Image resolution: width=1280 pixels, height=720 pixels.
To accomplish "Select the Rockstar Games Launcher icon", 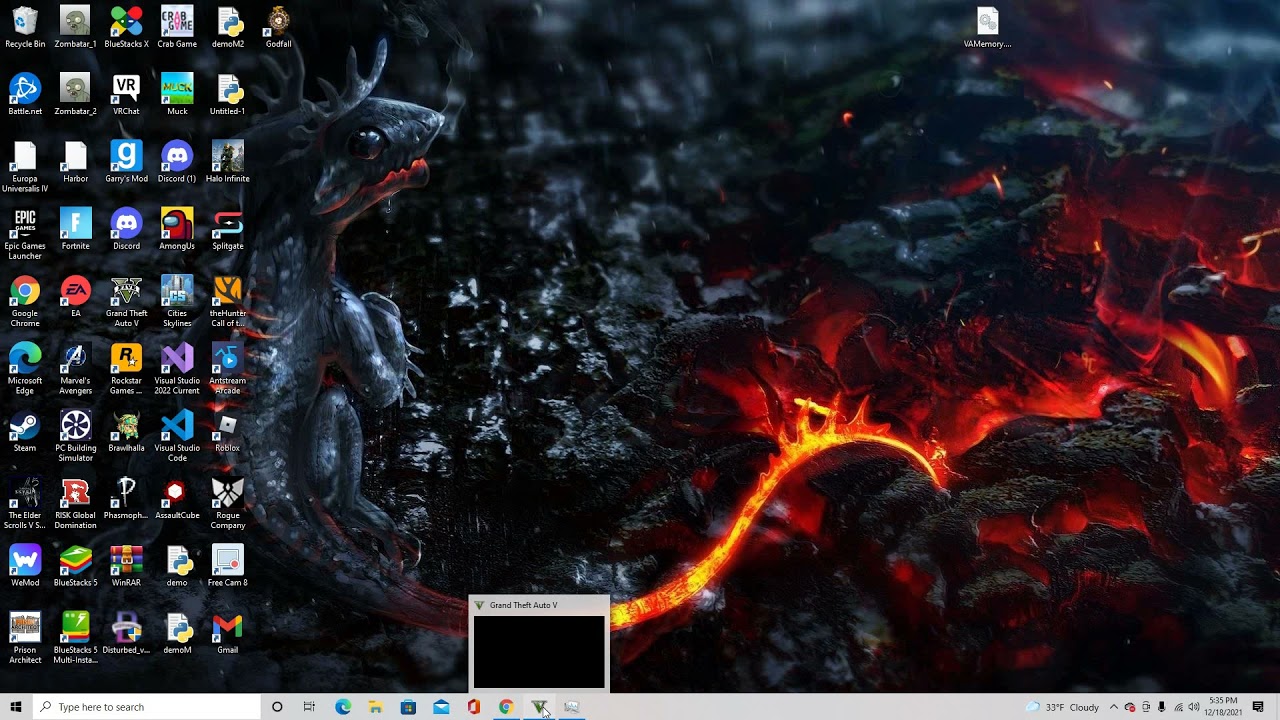I will pyautogui.click(x=126, y=369).
